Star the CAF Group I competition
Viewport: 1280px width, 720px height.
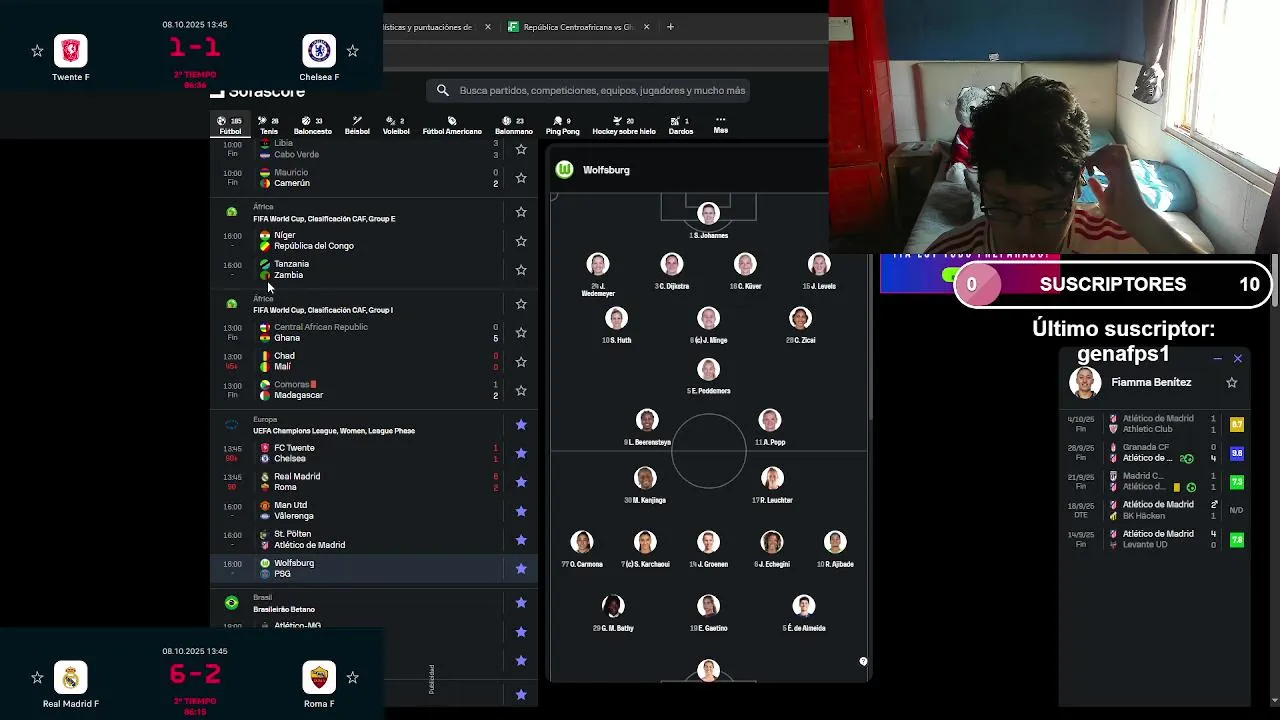click(521, 304)
